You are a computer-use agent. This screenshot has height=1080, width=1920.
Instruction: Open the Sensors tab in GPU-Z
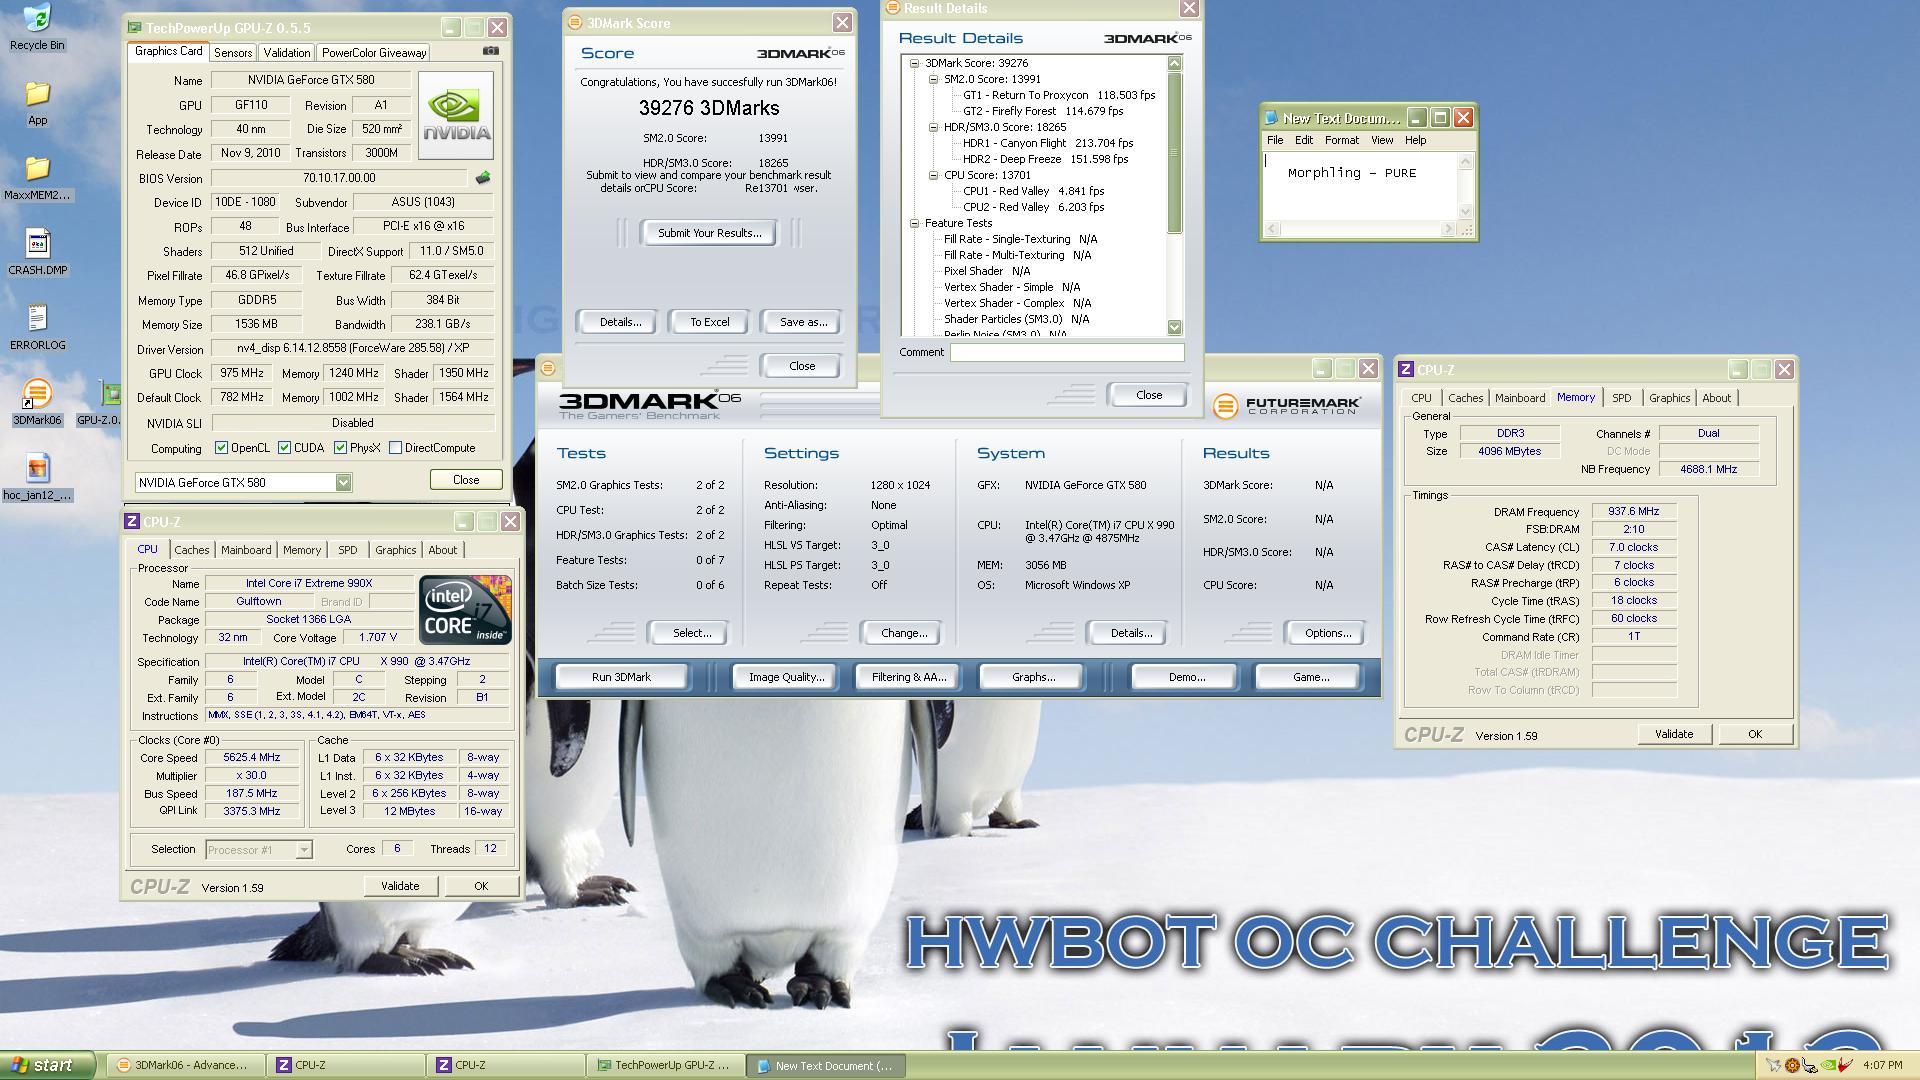point(233,53)
